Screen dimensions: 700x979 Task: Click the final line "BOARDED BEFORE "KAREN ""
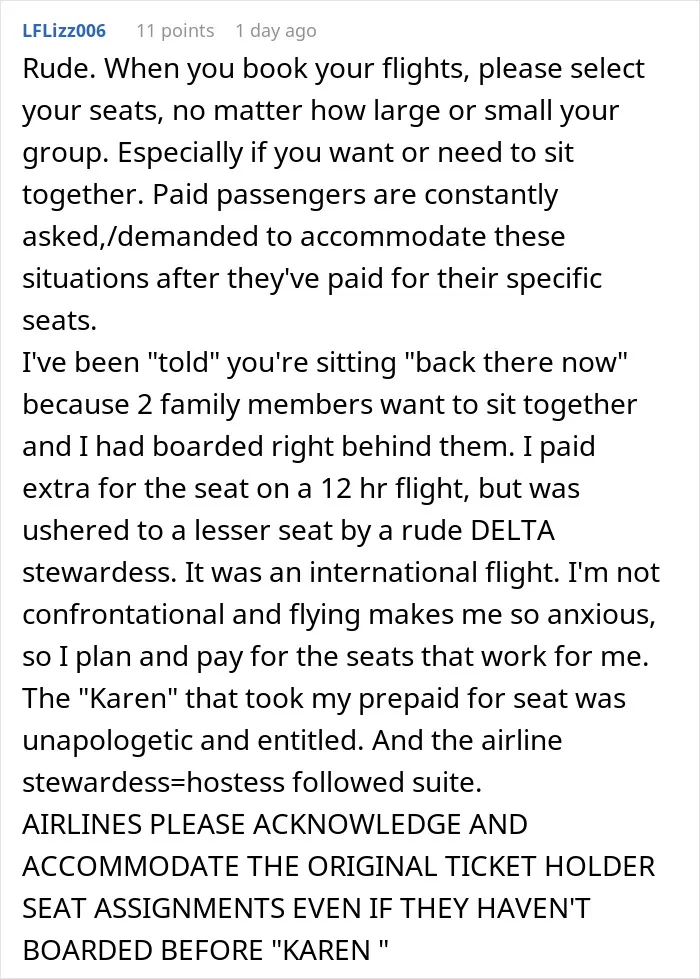(x=206, y=950)
